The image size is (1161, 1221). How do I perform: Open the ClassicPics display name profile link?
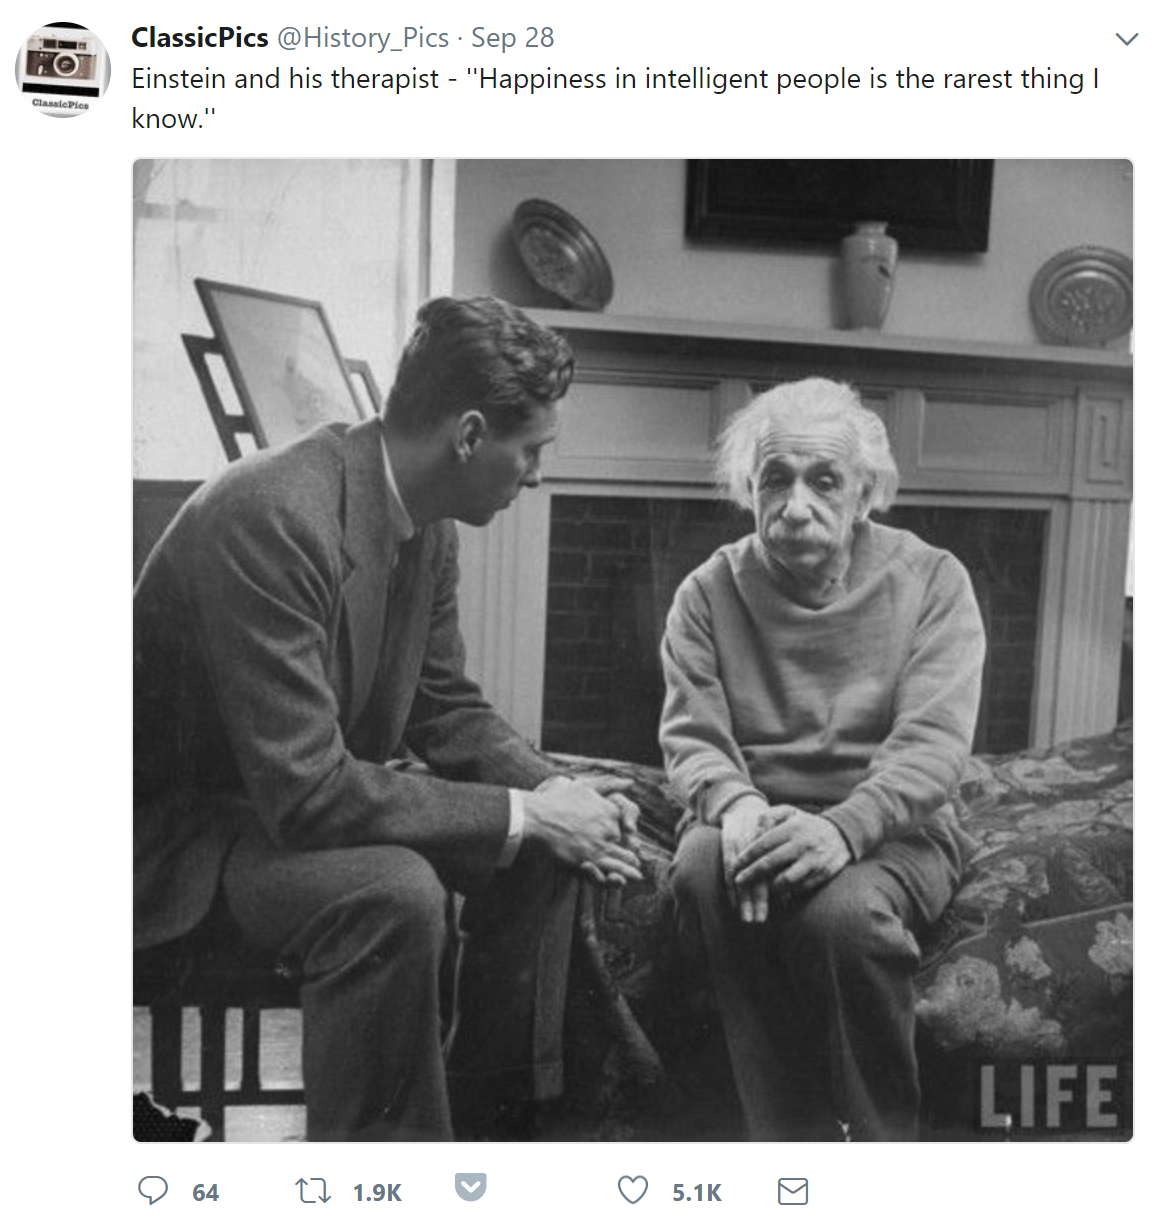(200, 37)
